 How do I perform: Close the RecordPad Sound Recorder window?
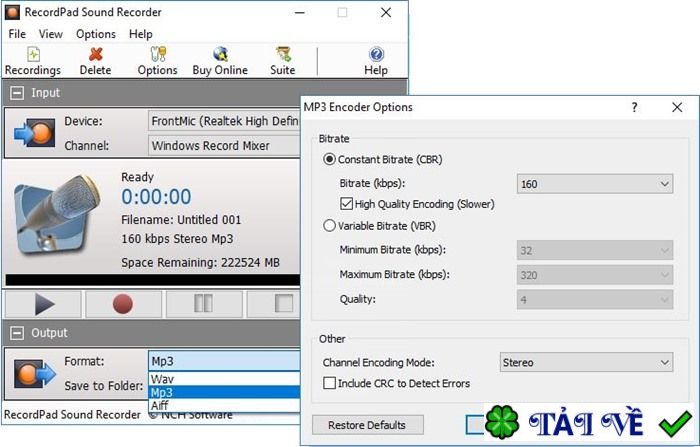[386, 13]
